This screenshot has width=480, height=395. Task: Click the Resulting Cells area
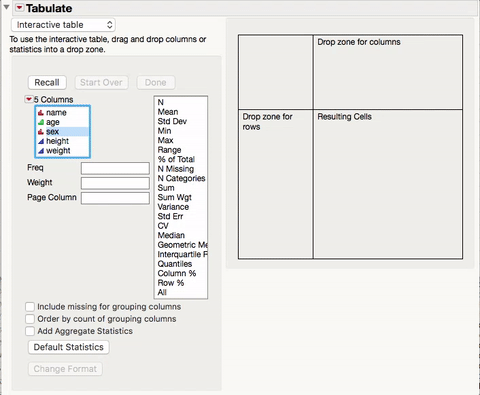[x=388, y=184]
